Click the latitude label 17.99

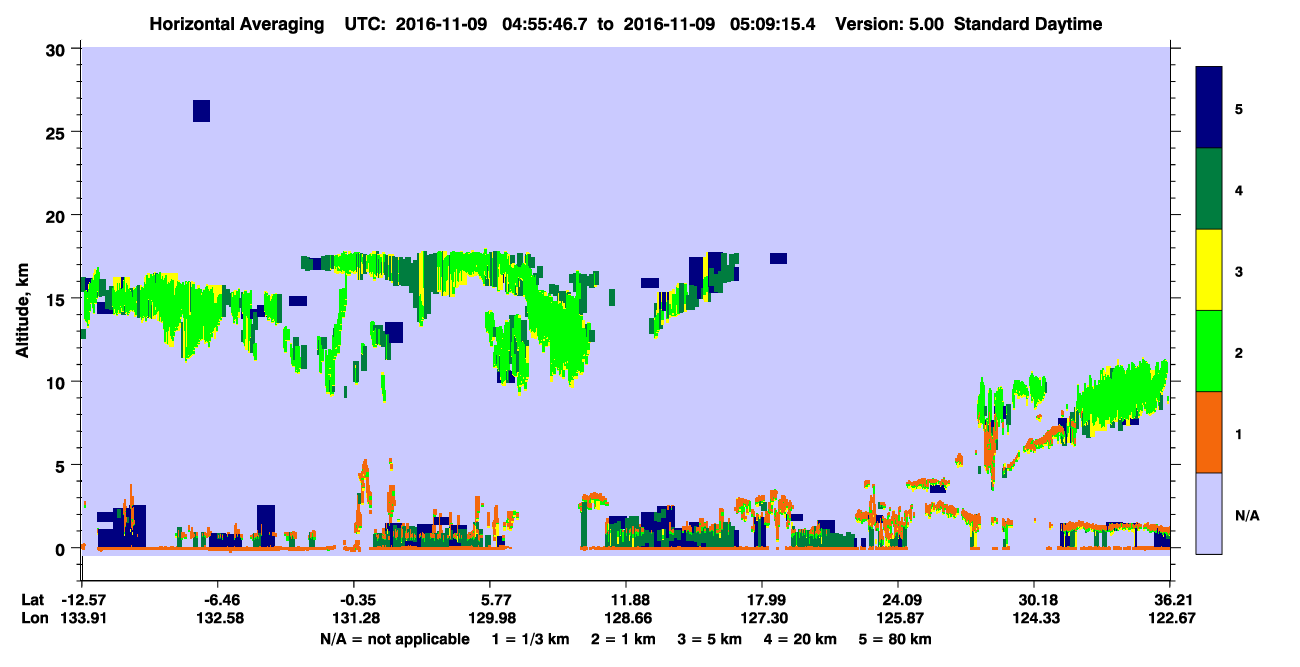click(x=762, y=600)
